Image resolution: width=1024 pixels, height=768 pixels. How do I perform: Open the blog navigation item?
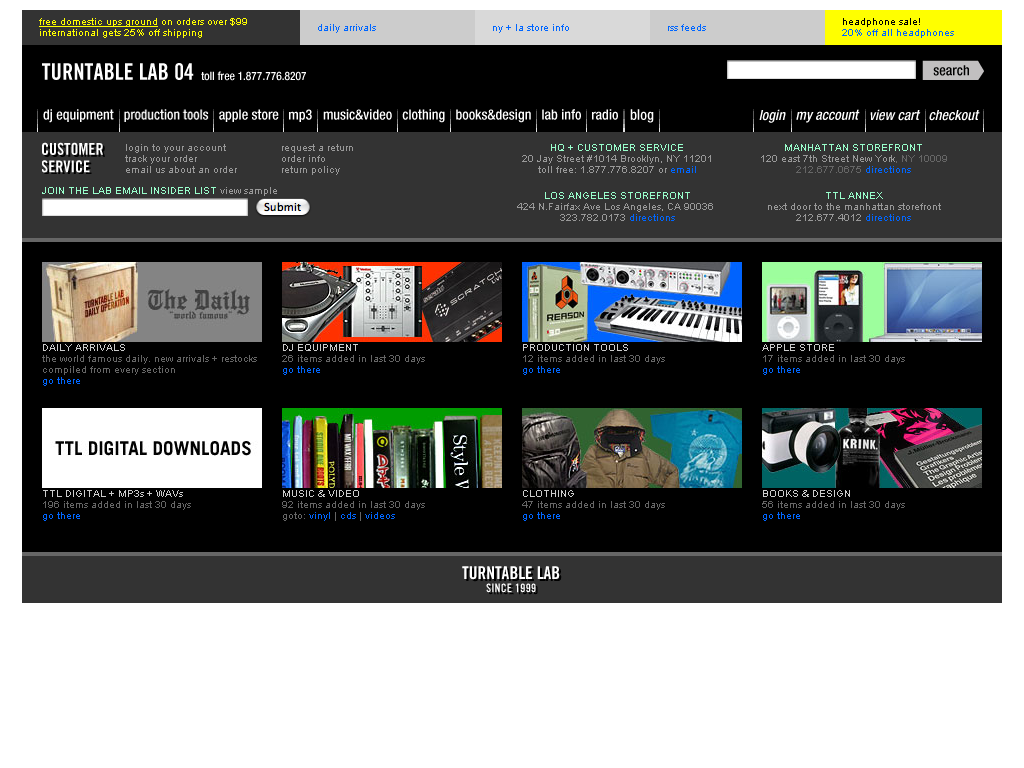pos(641,116)
